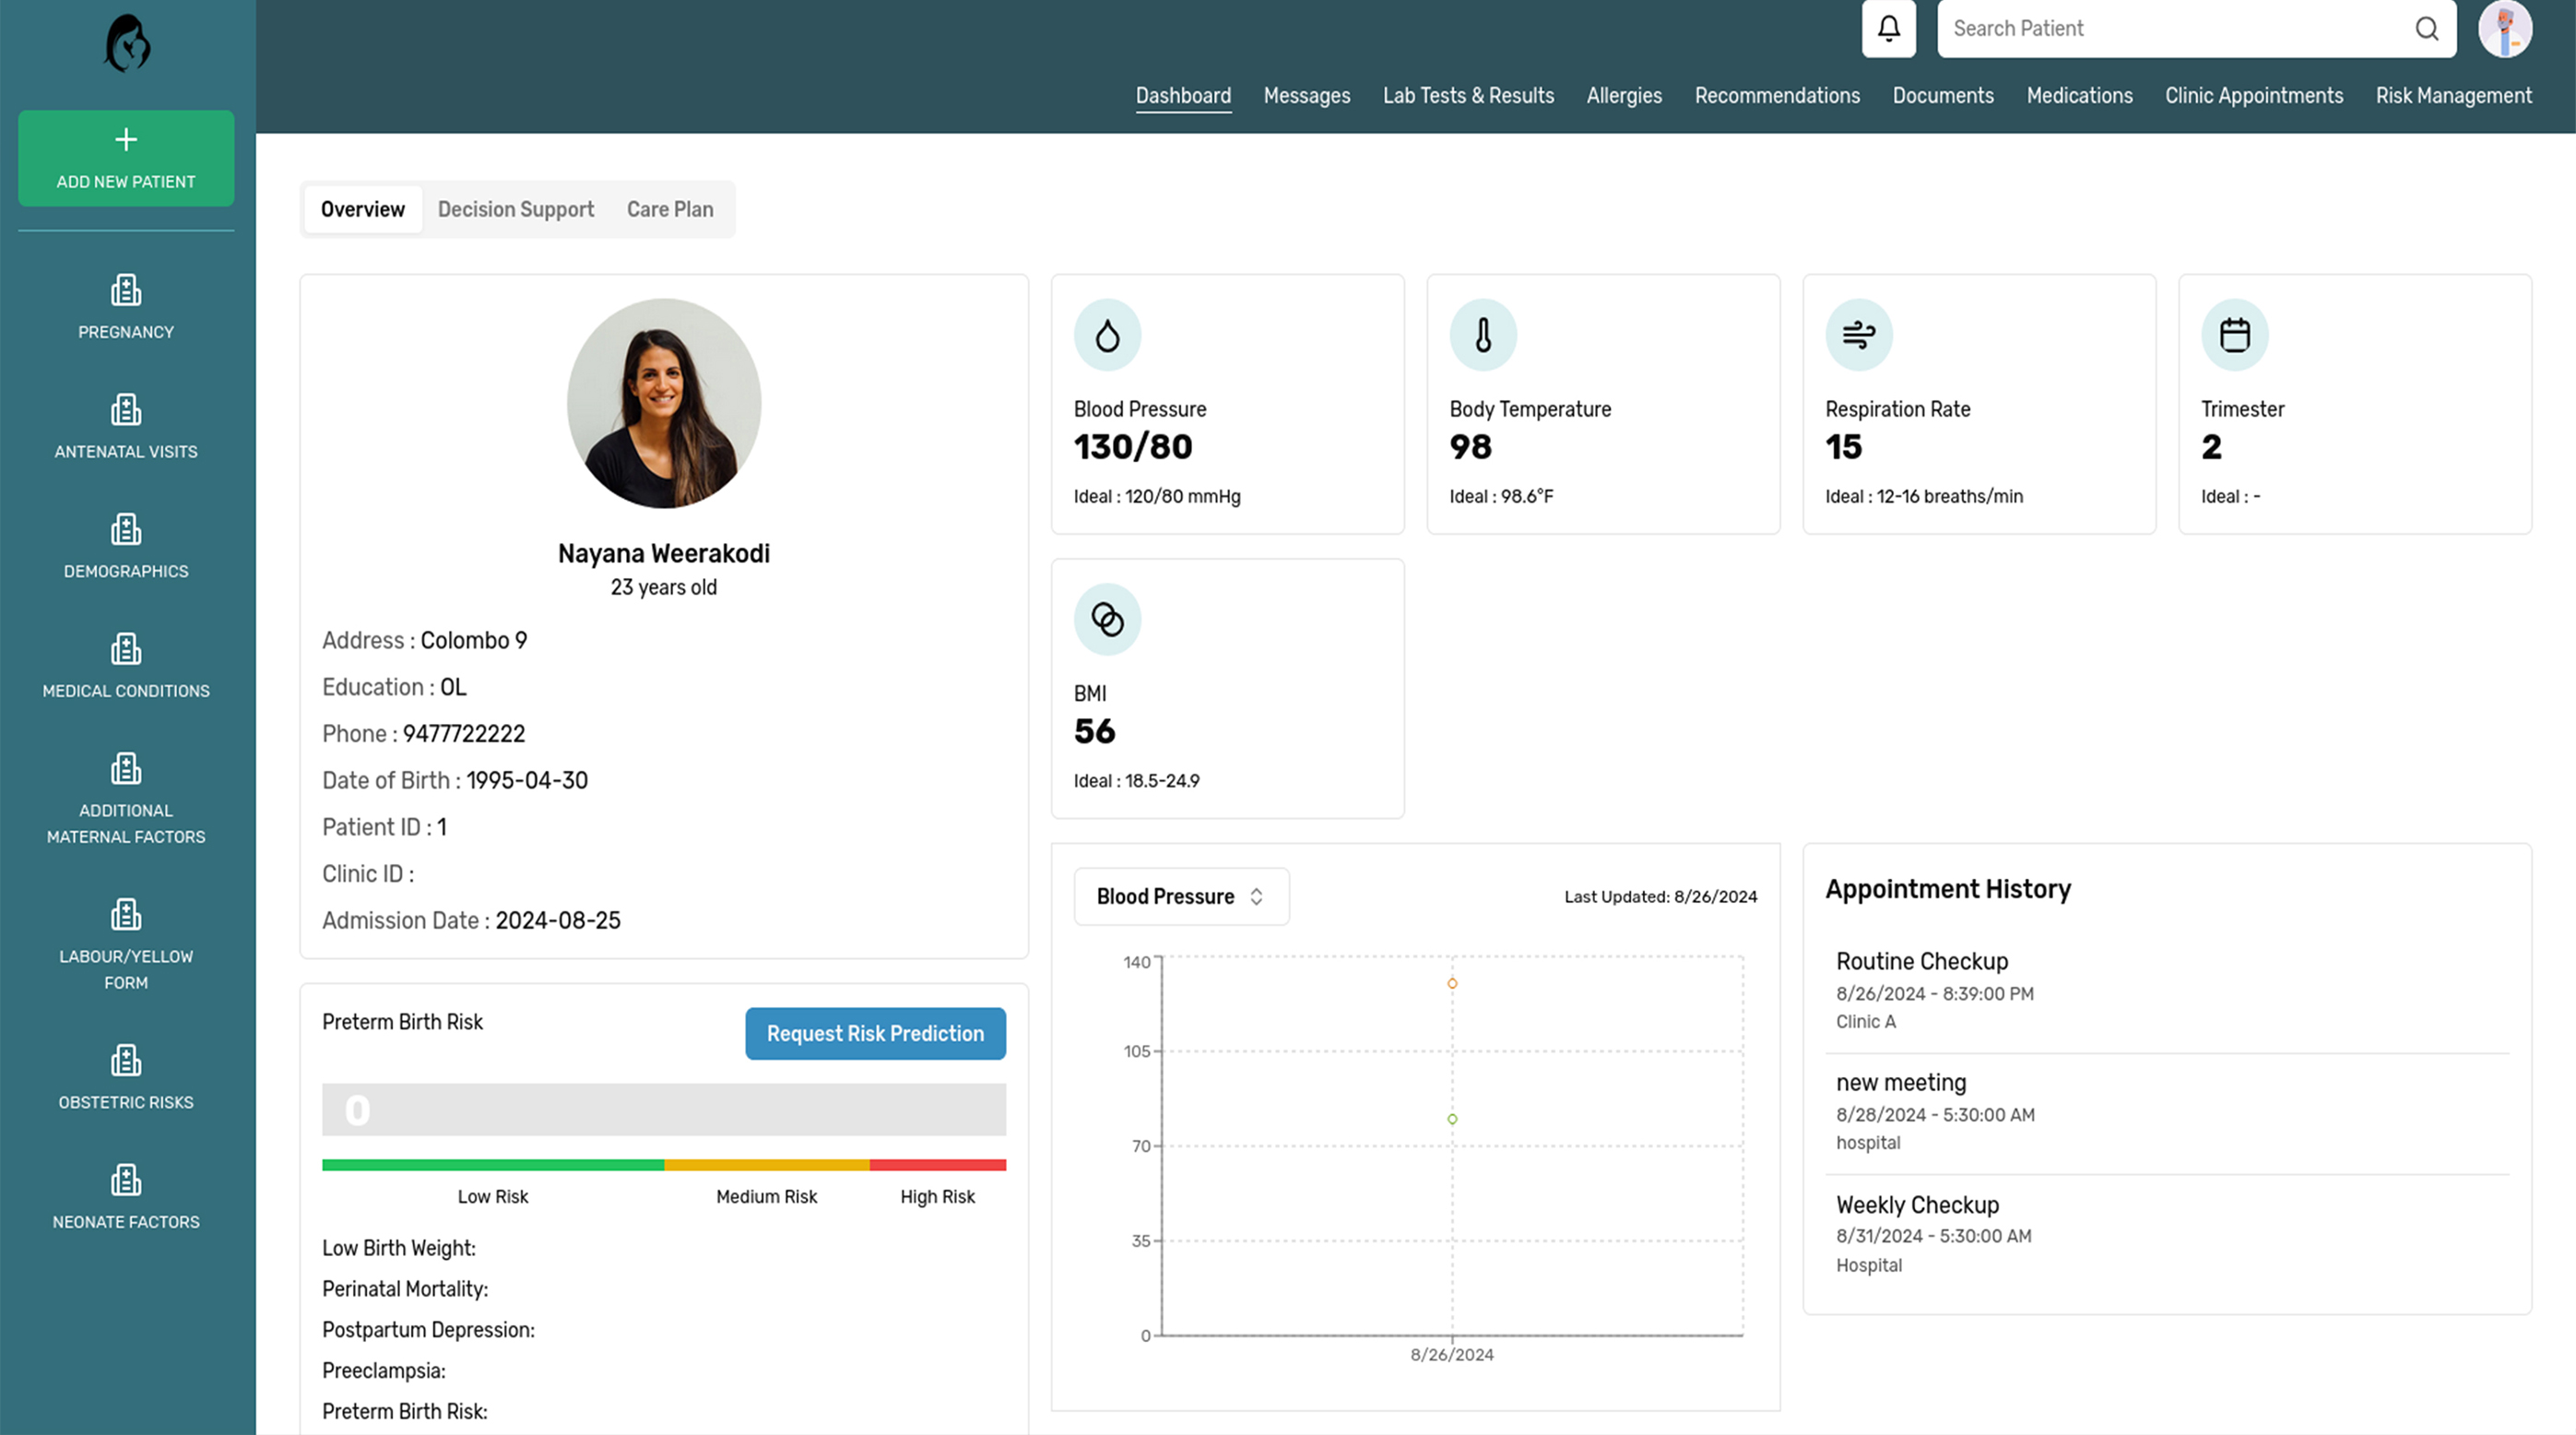This screenshot has height=1435, width=2576.
Task: Click Request Risk Prediction button
Action: click(x=875, y=1033)
